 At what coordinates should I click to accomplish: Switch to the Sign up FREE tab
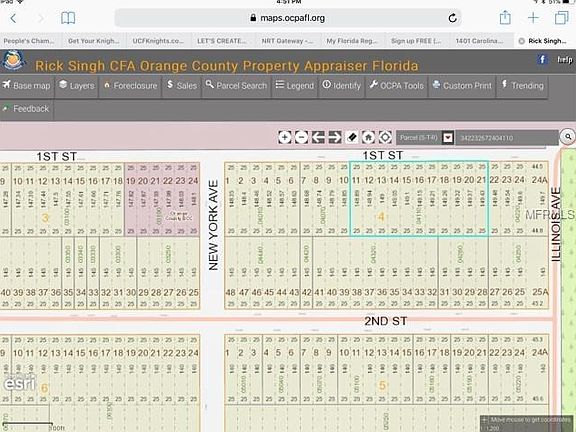(x=417, y=41)
